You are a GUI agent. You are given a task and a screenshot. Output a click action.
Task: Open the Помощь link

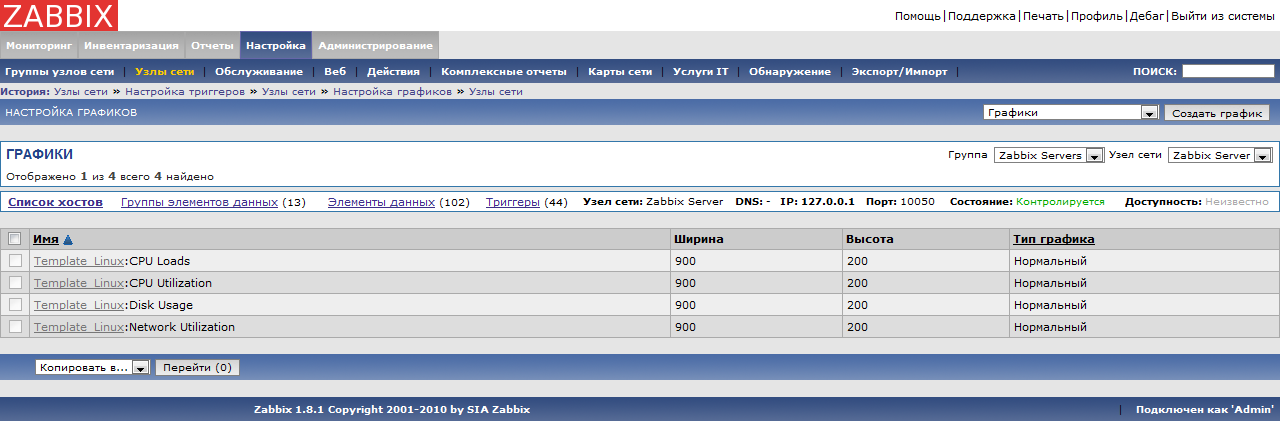[x=917, y=16]
